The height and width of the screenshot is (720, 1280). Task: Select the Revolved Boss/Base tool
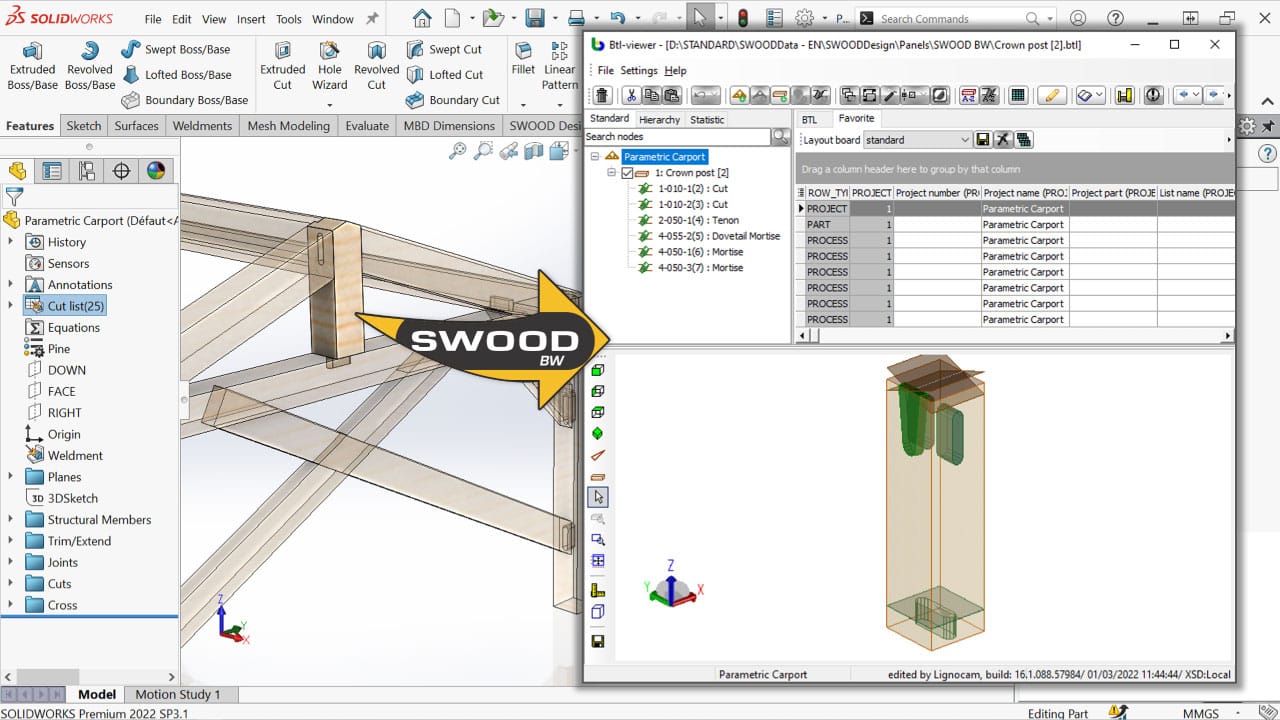click(90, 67)
